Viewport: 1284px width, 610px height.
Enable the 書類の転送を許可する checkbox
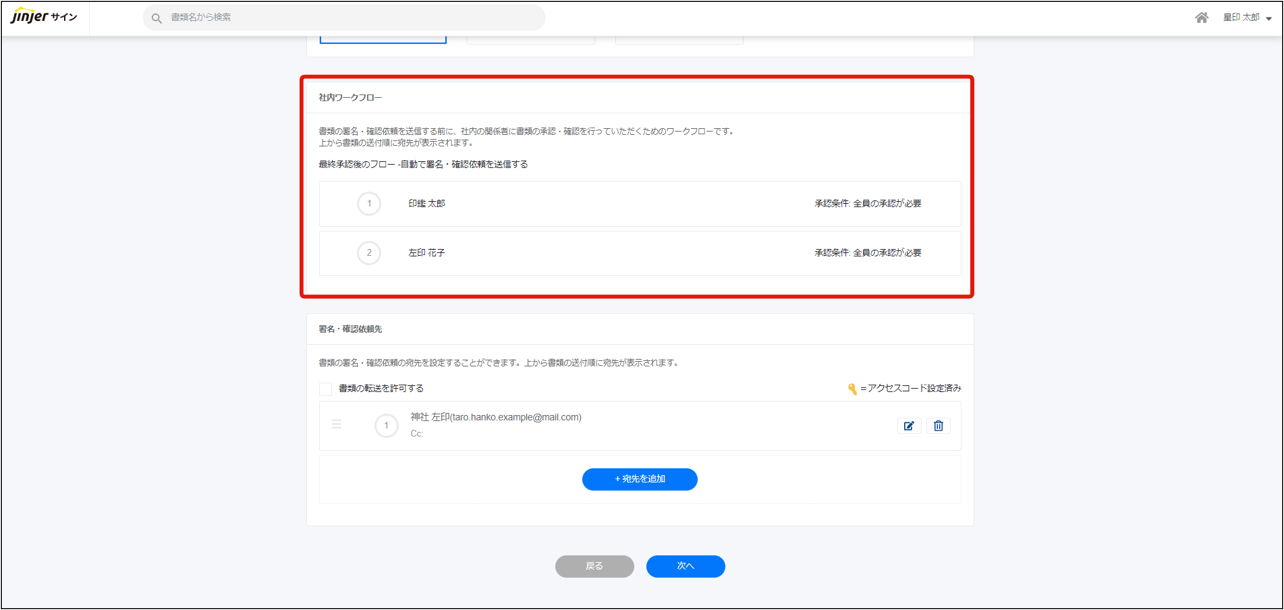(x=326, y=389)
